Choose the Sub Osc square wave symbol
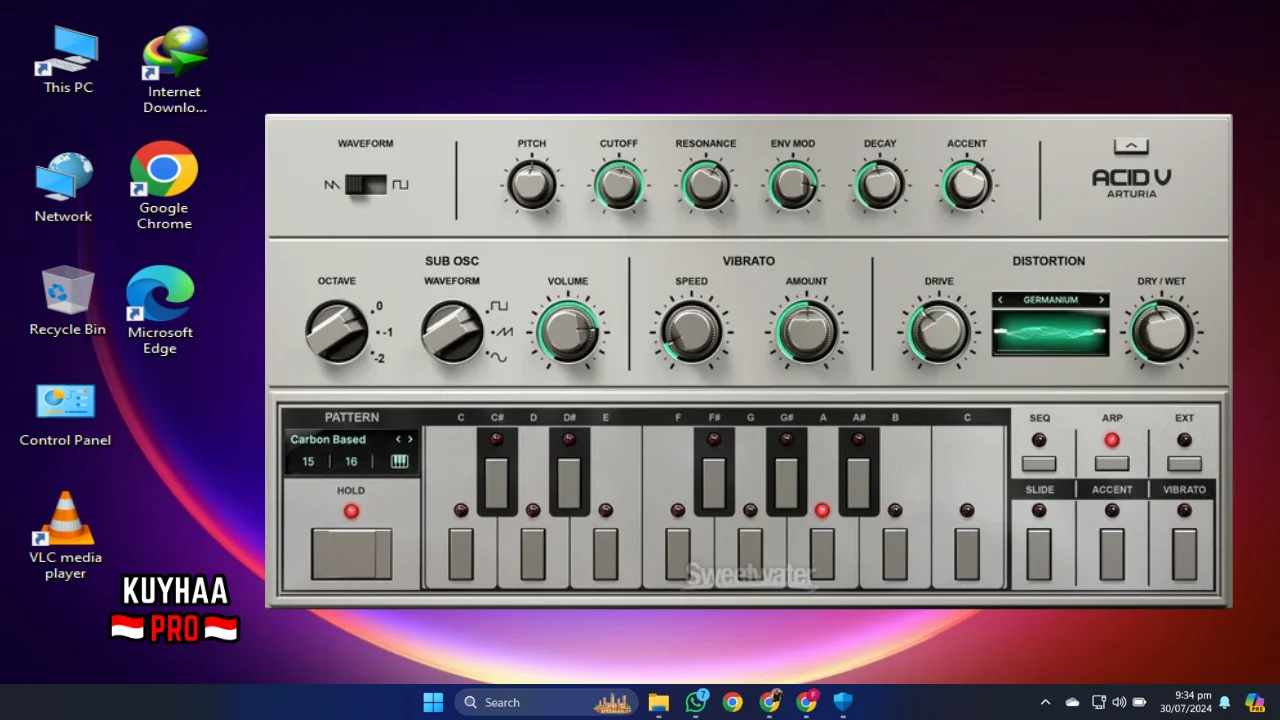The image size is (1280, 720). click(498, 306)
